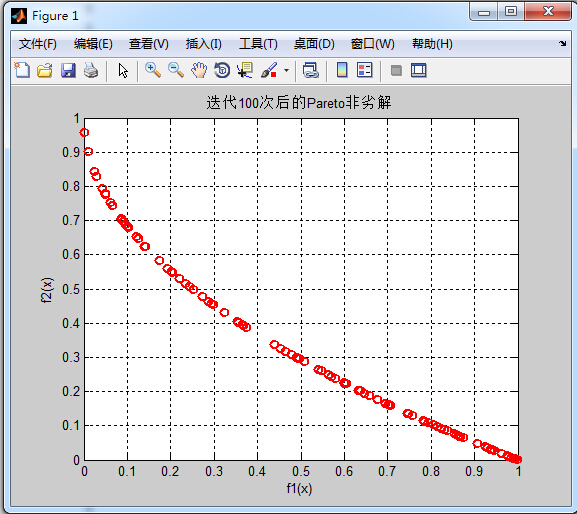
Task: Toggle Insert Colorbar on the plot
Action: tap(342, 70)
